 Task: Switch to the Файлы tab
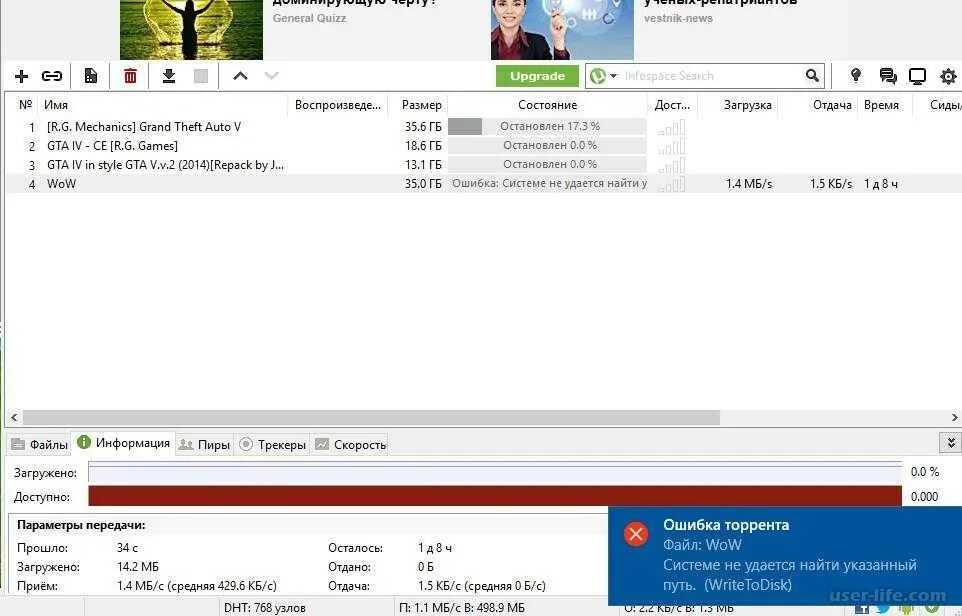[40, 445]
